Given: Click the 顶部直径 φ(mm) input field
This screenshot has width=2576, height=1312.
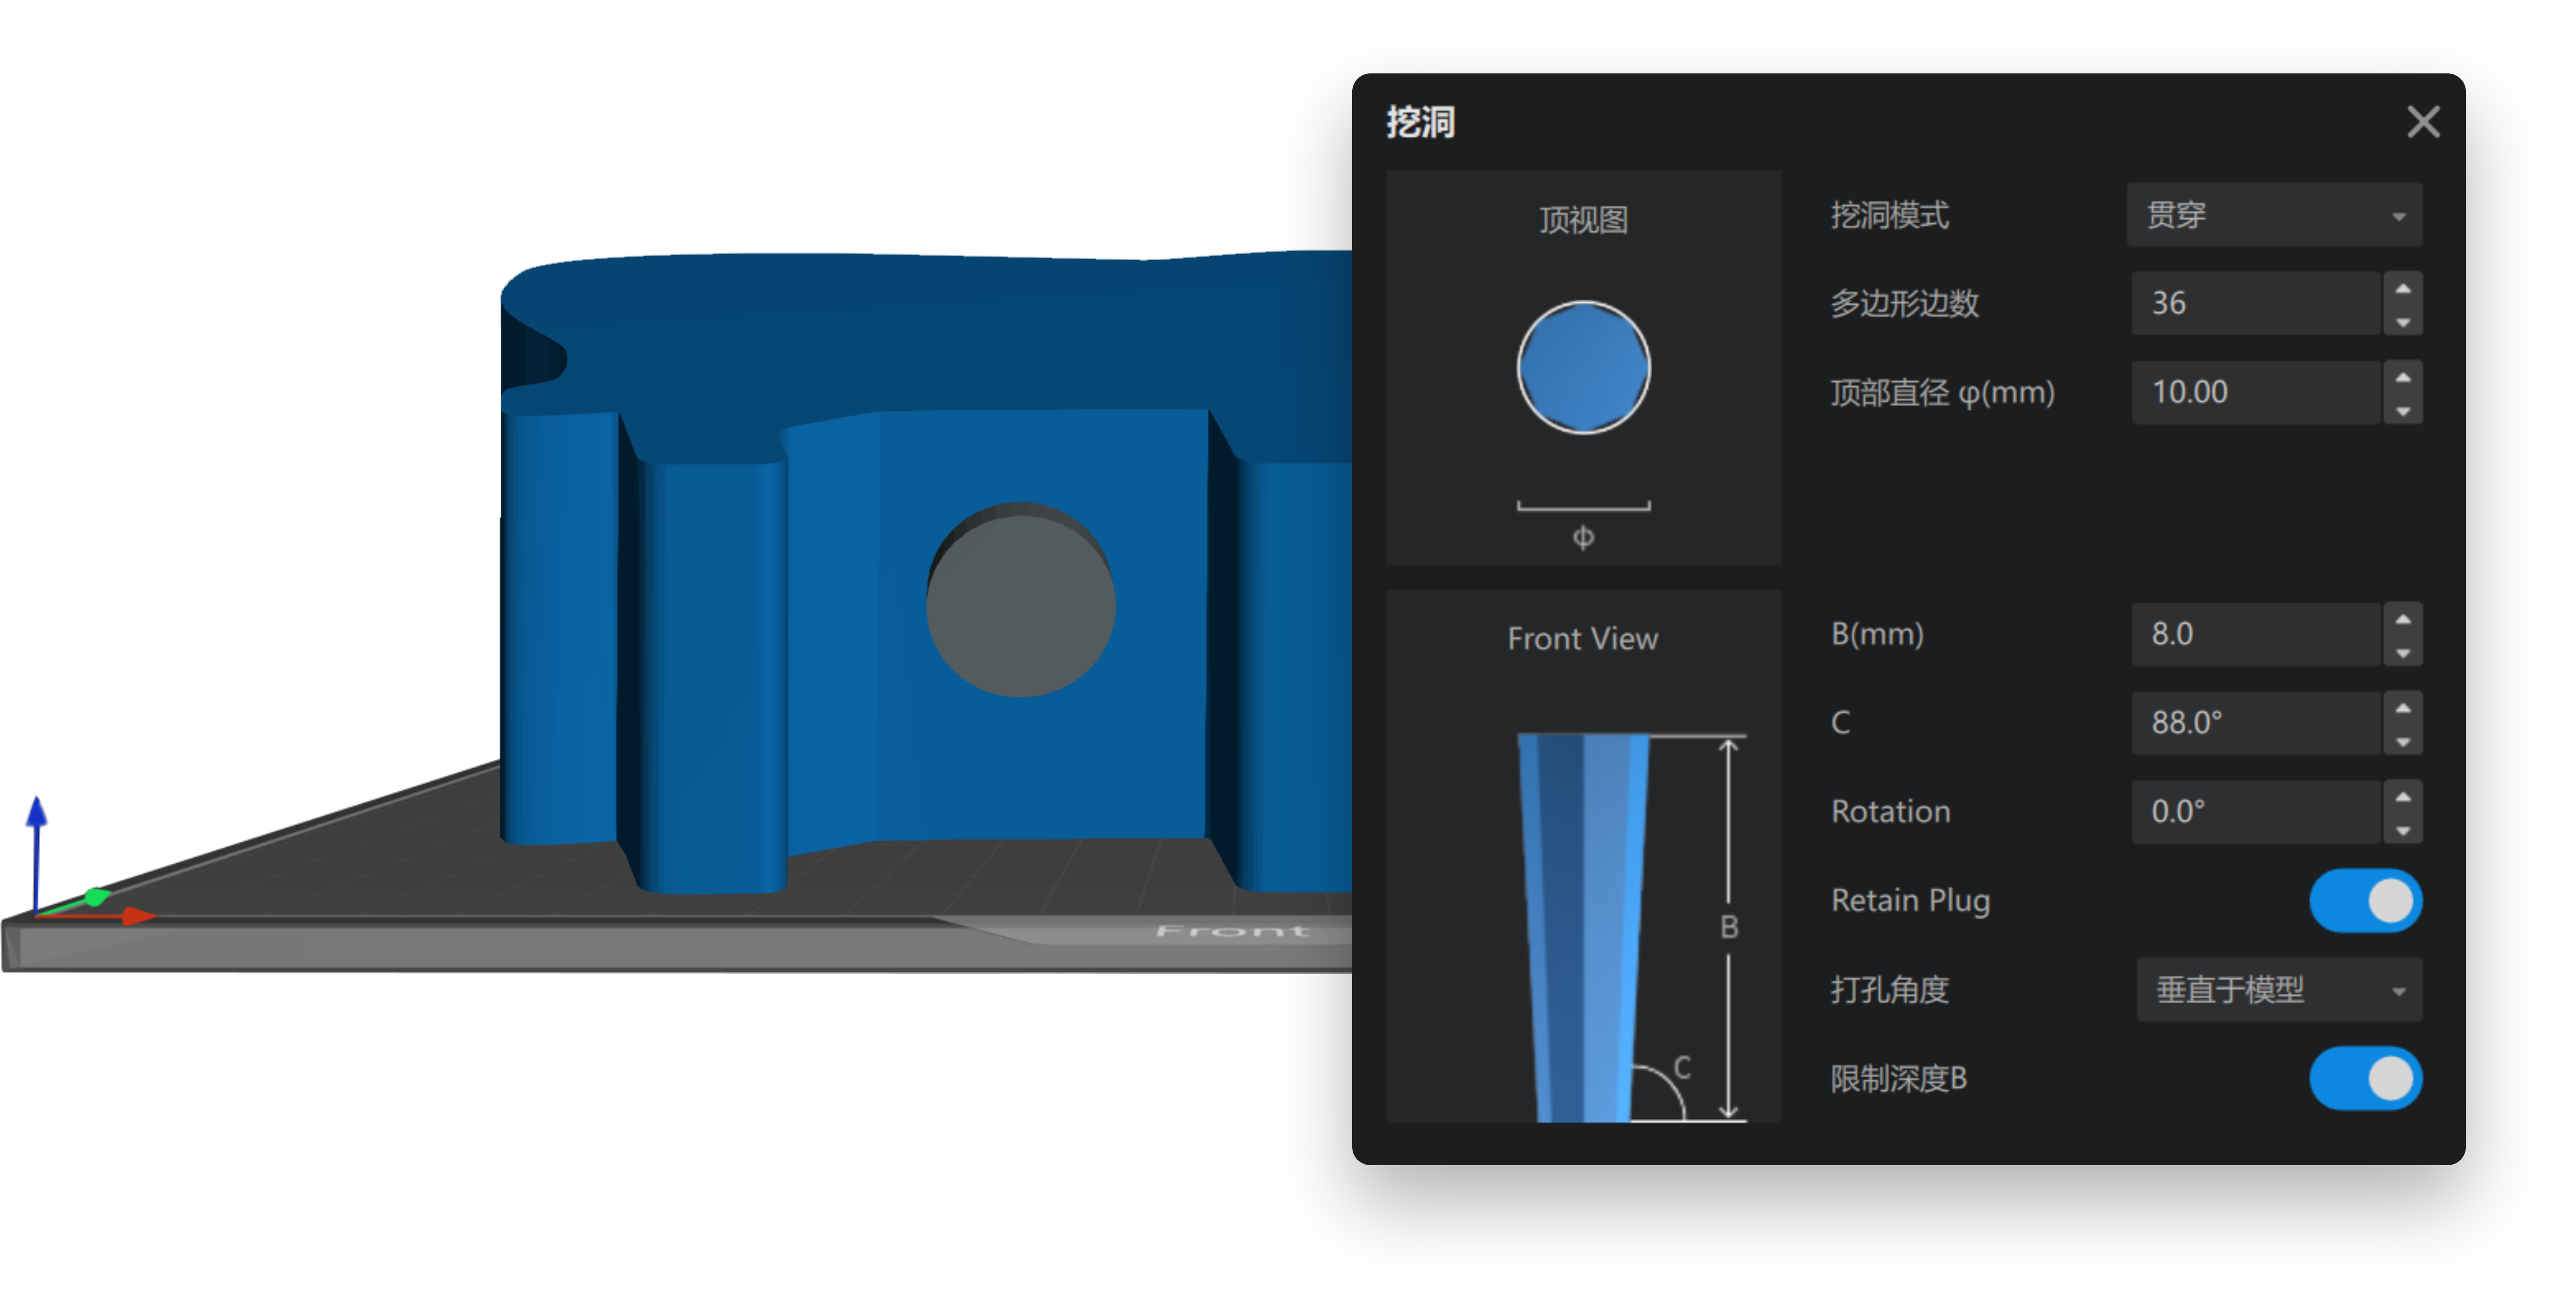Looking at the screenshot, I should 2256,392.
